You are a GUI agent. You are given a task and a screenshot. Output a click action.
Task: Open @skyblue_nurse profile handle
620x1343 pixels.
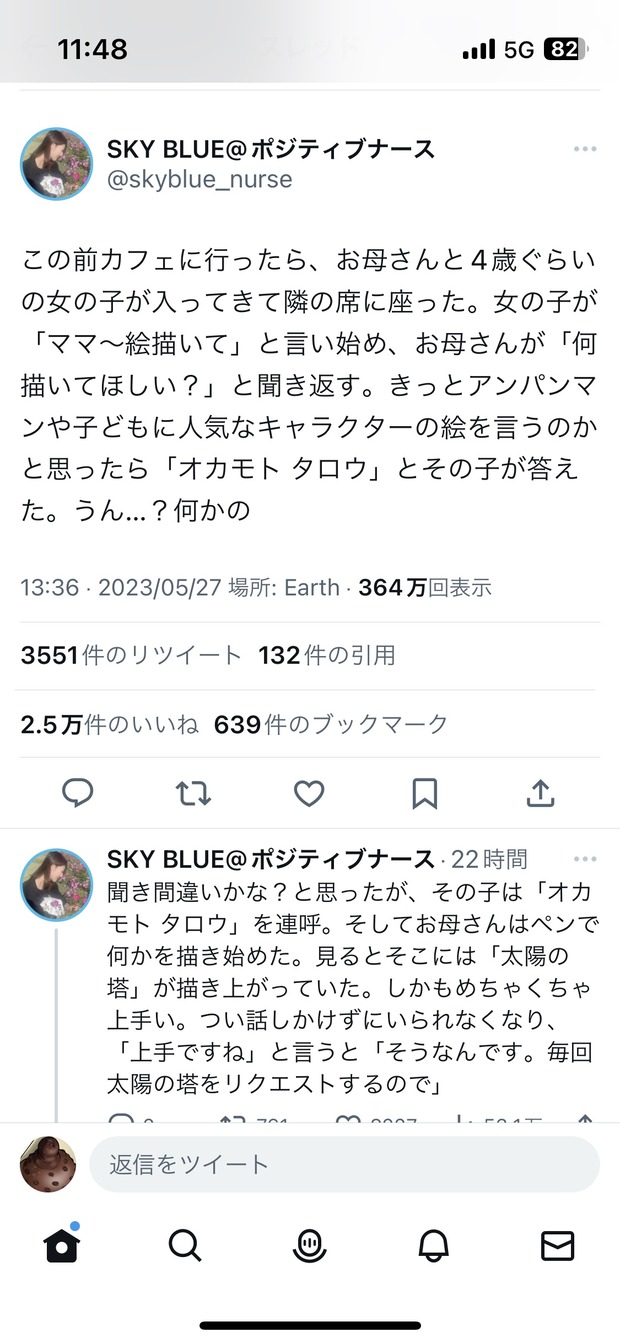pyautogui.click(x=200, y=180)
